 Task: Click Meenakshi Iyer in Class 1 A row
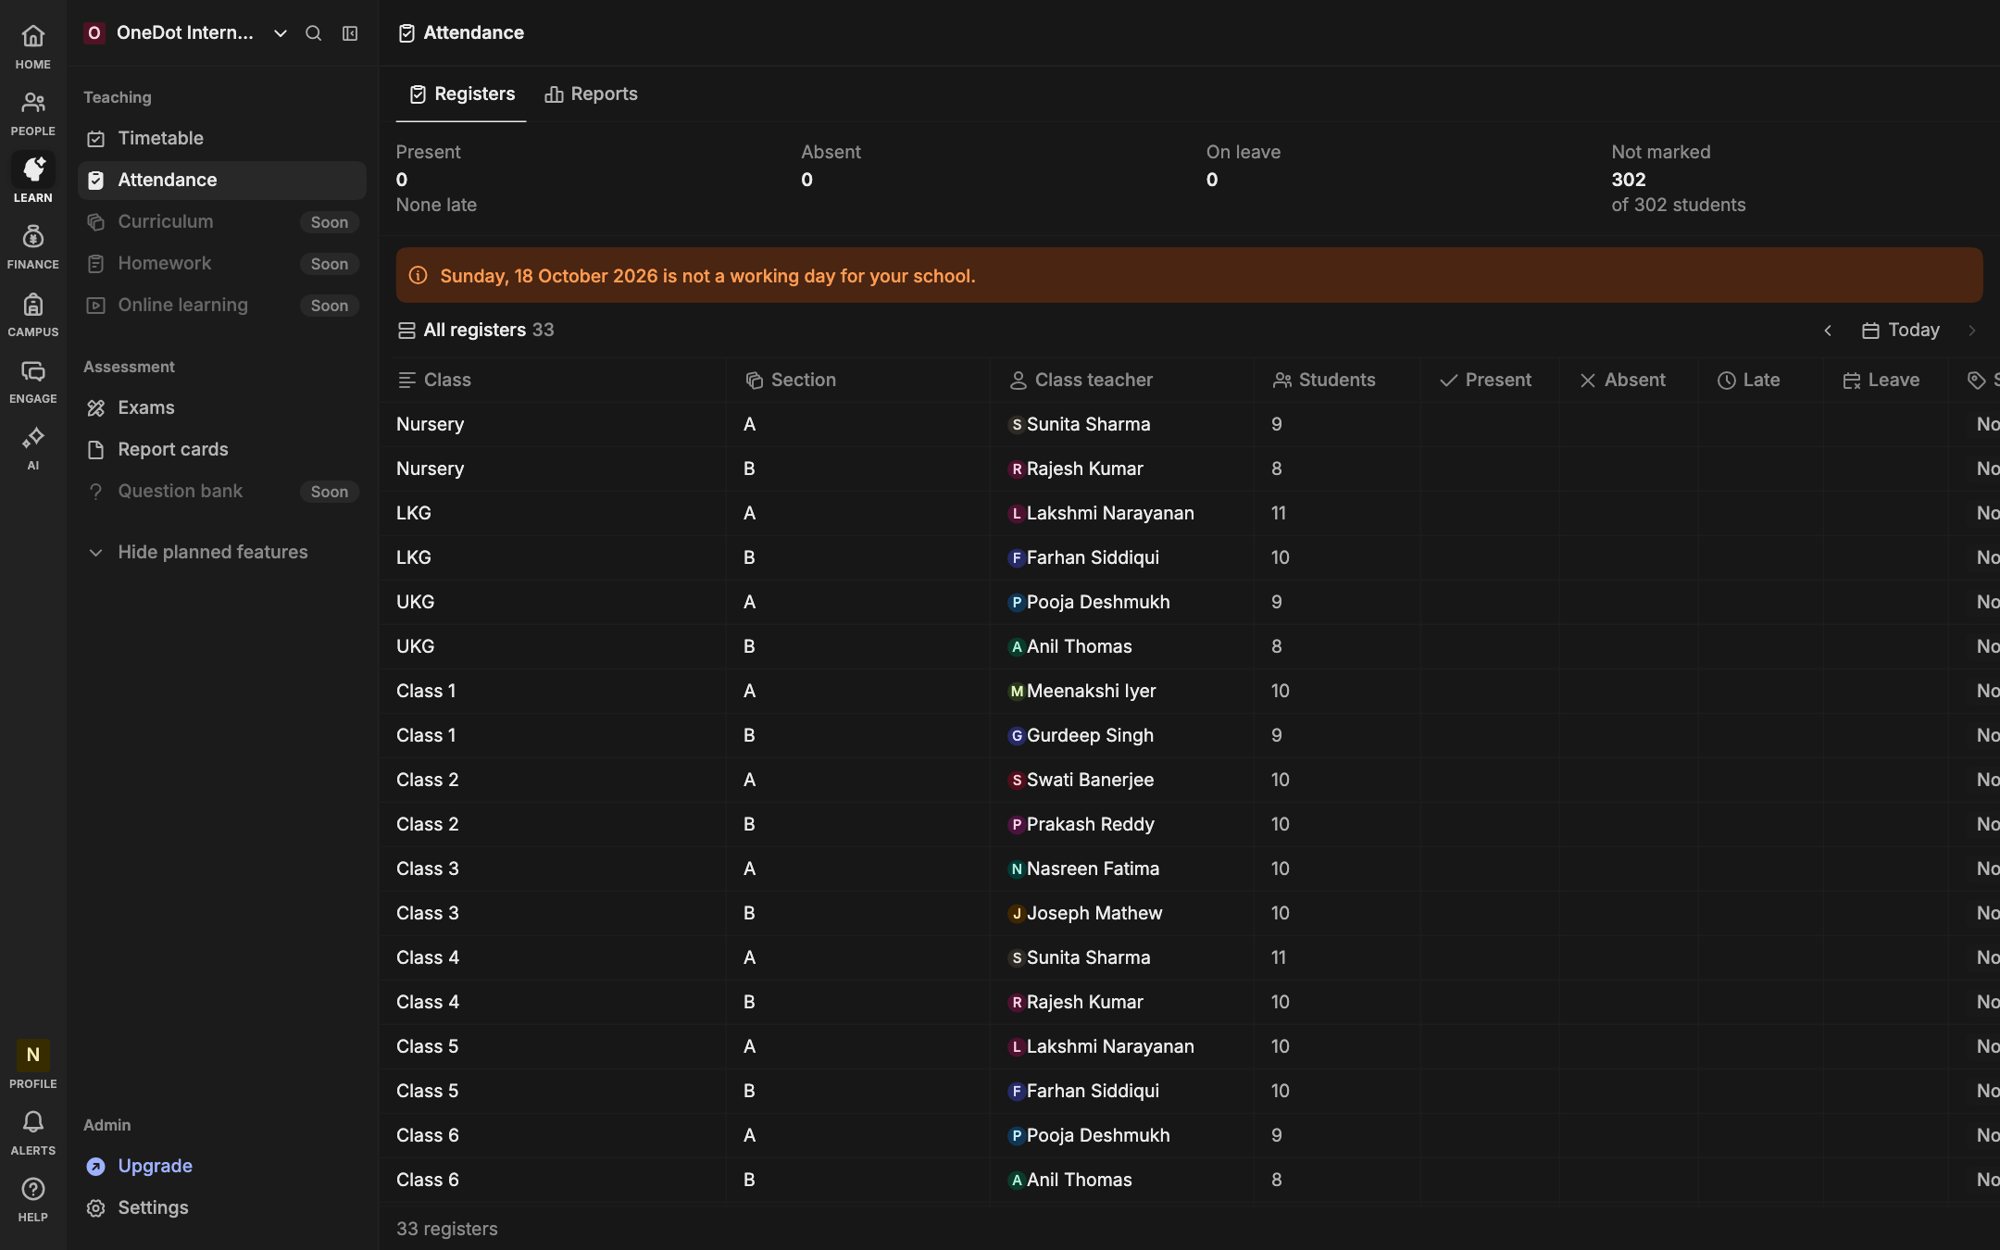[1082, 691]
